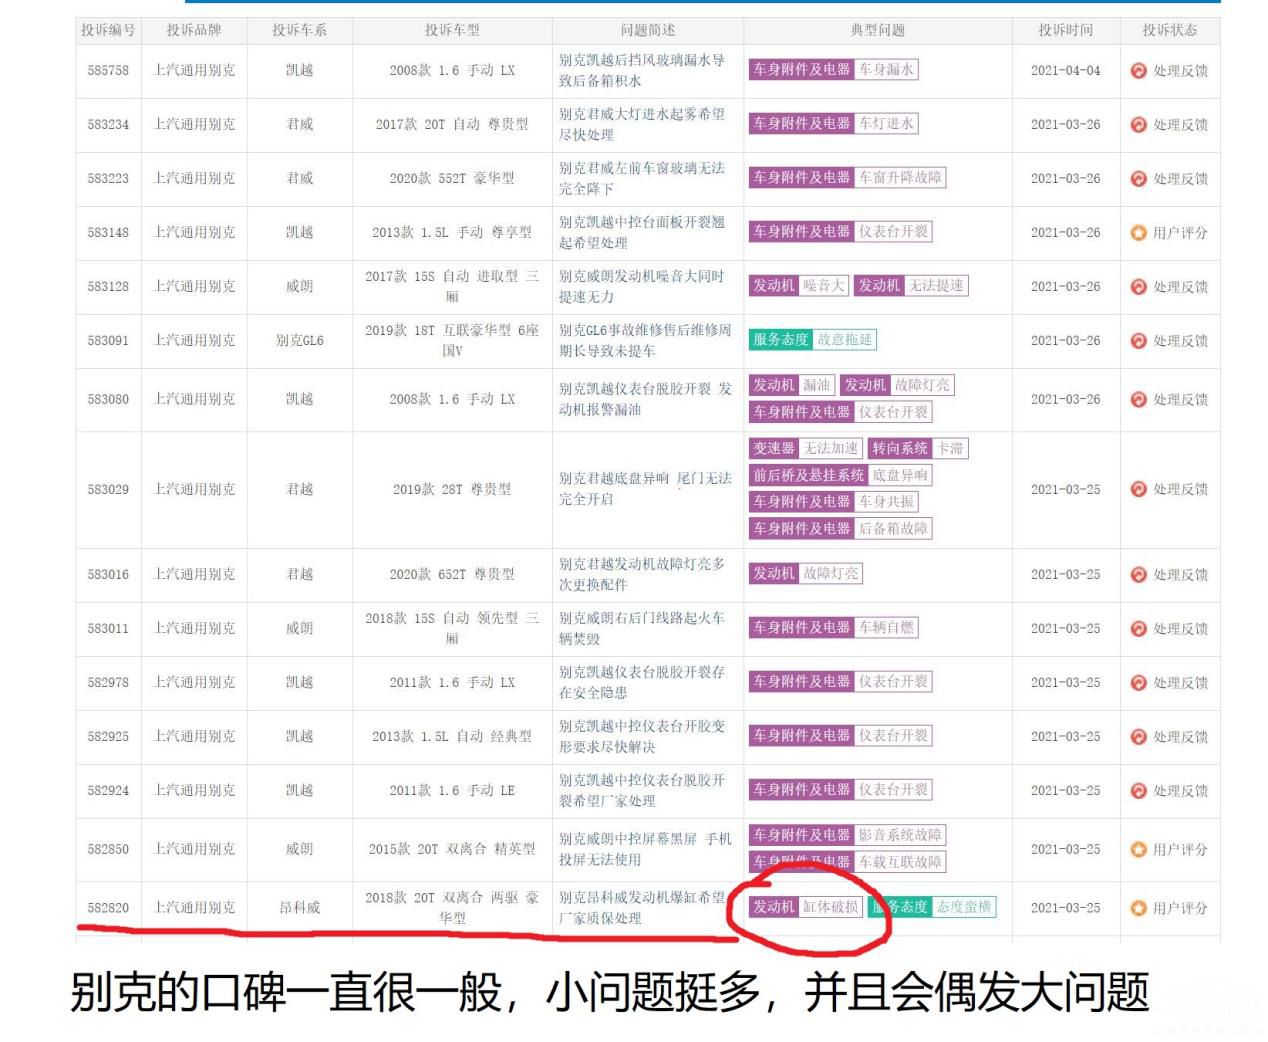Open complaint 别克昂科威发动机爆缸

(642, 908)
